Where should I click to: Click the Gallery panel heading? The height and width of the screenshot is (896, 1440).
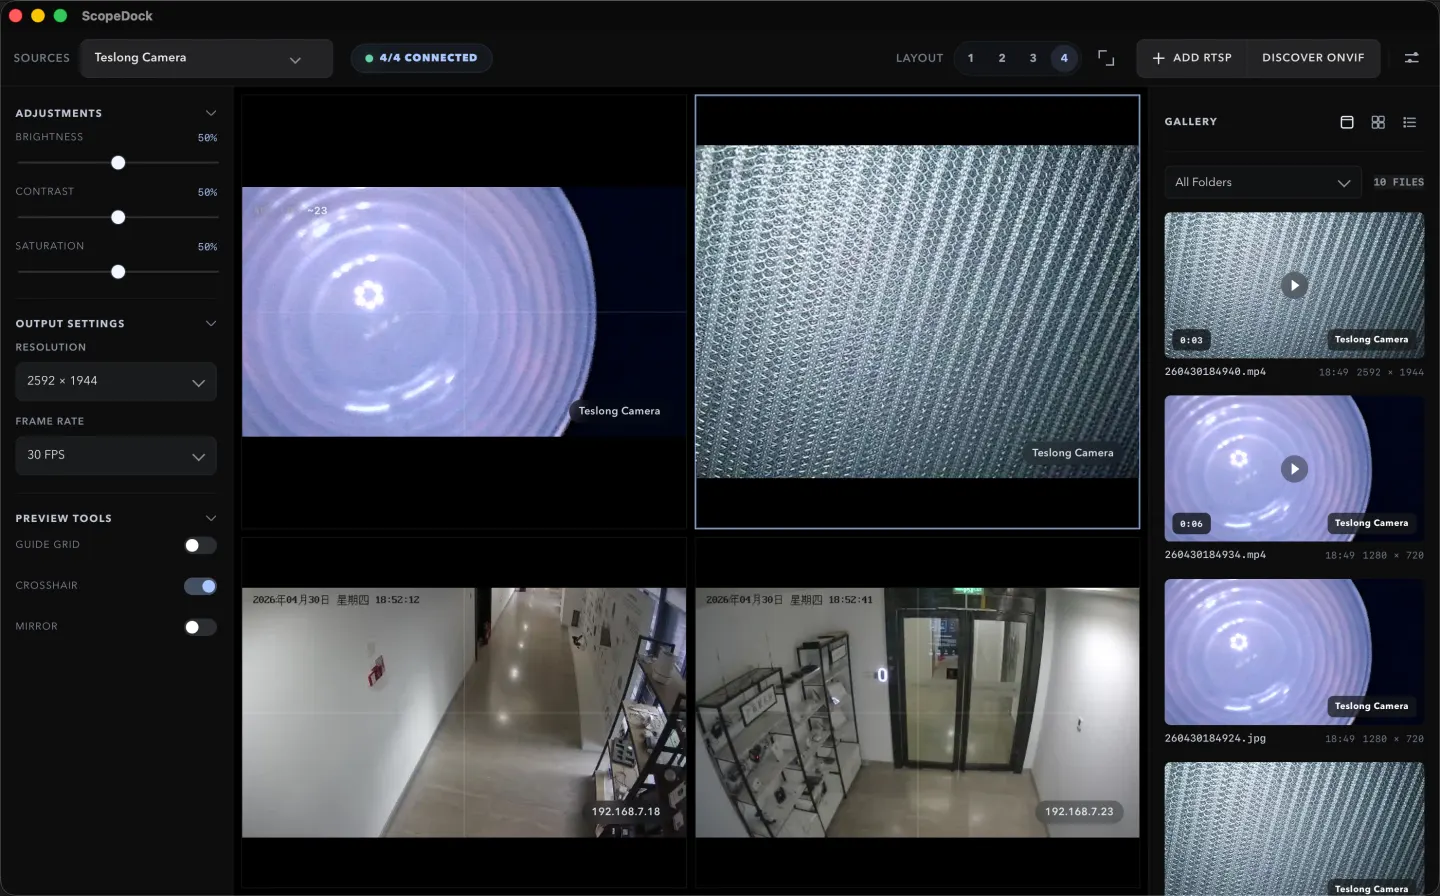(1190, 122)
